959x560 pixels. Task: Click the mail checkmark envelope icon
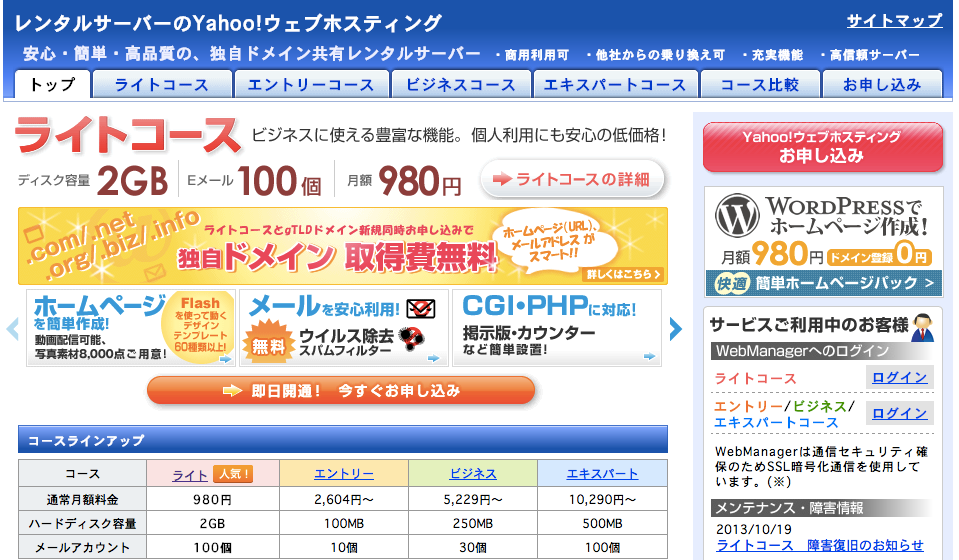[421, 308]
